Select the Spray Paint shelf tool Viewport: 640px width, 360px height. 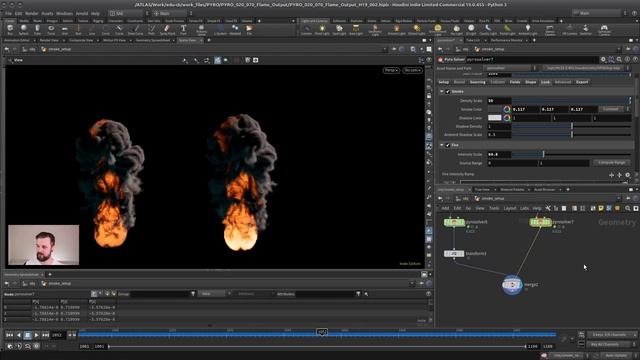(167, 29)
